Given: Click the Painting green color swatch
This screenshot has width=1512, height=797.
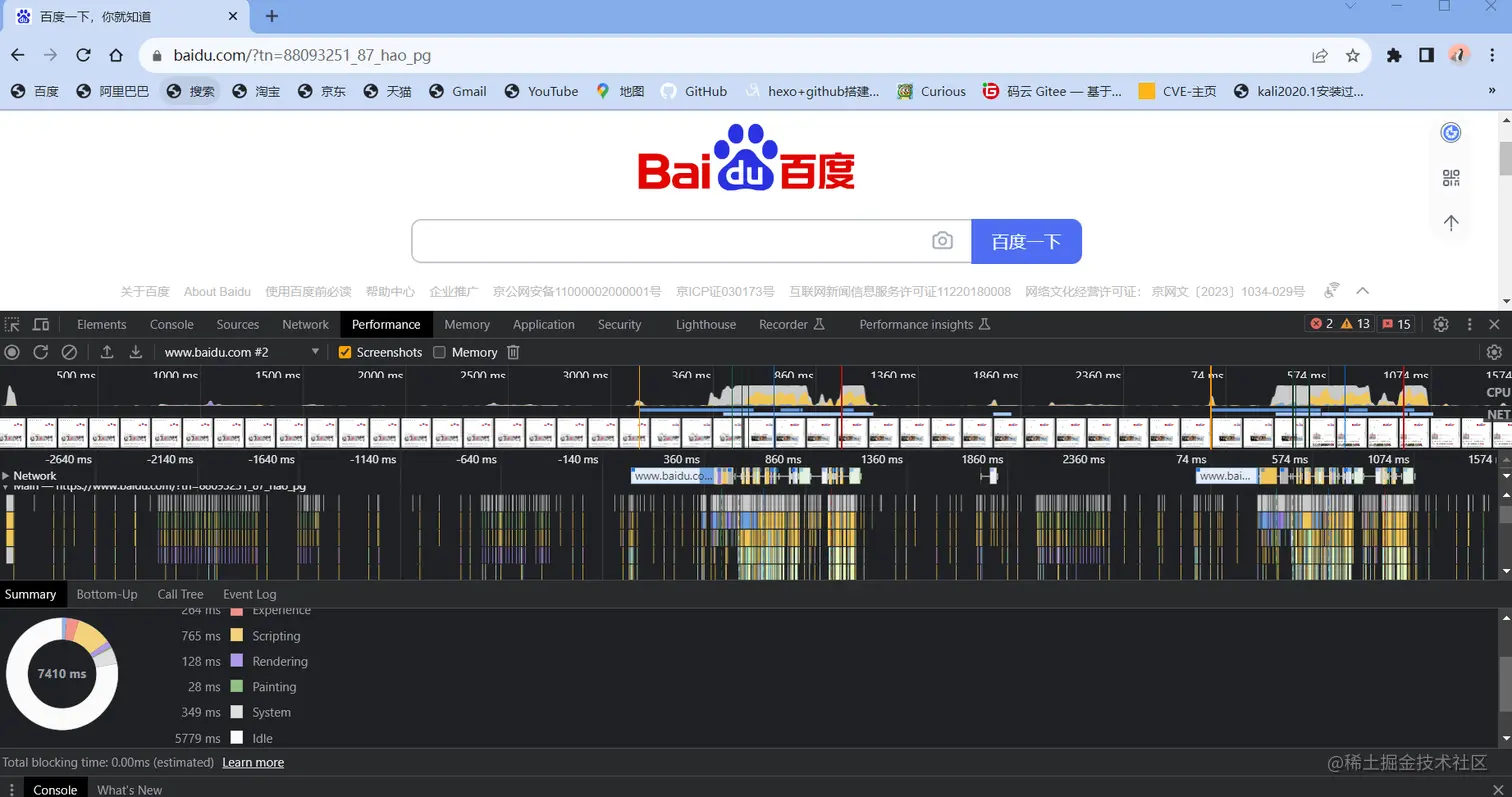Looking at the screenshot, I should (237, 686).
